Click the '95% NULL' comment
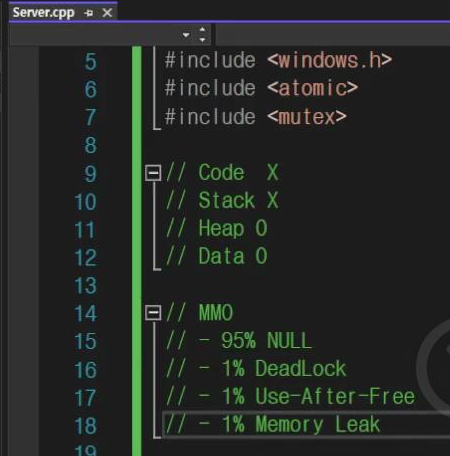The height and width of the screenshot is (456, 450). coord(266,341)
